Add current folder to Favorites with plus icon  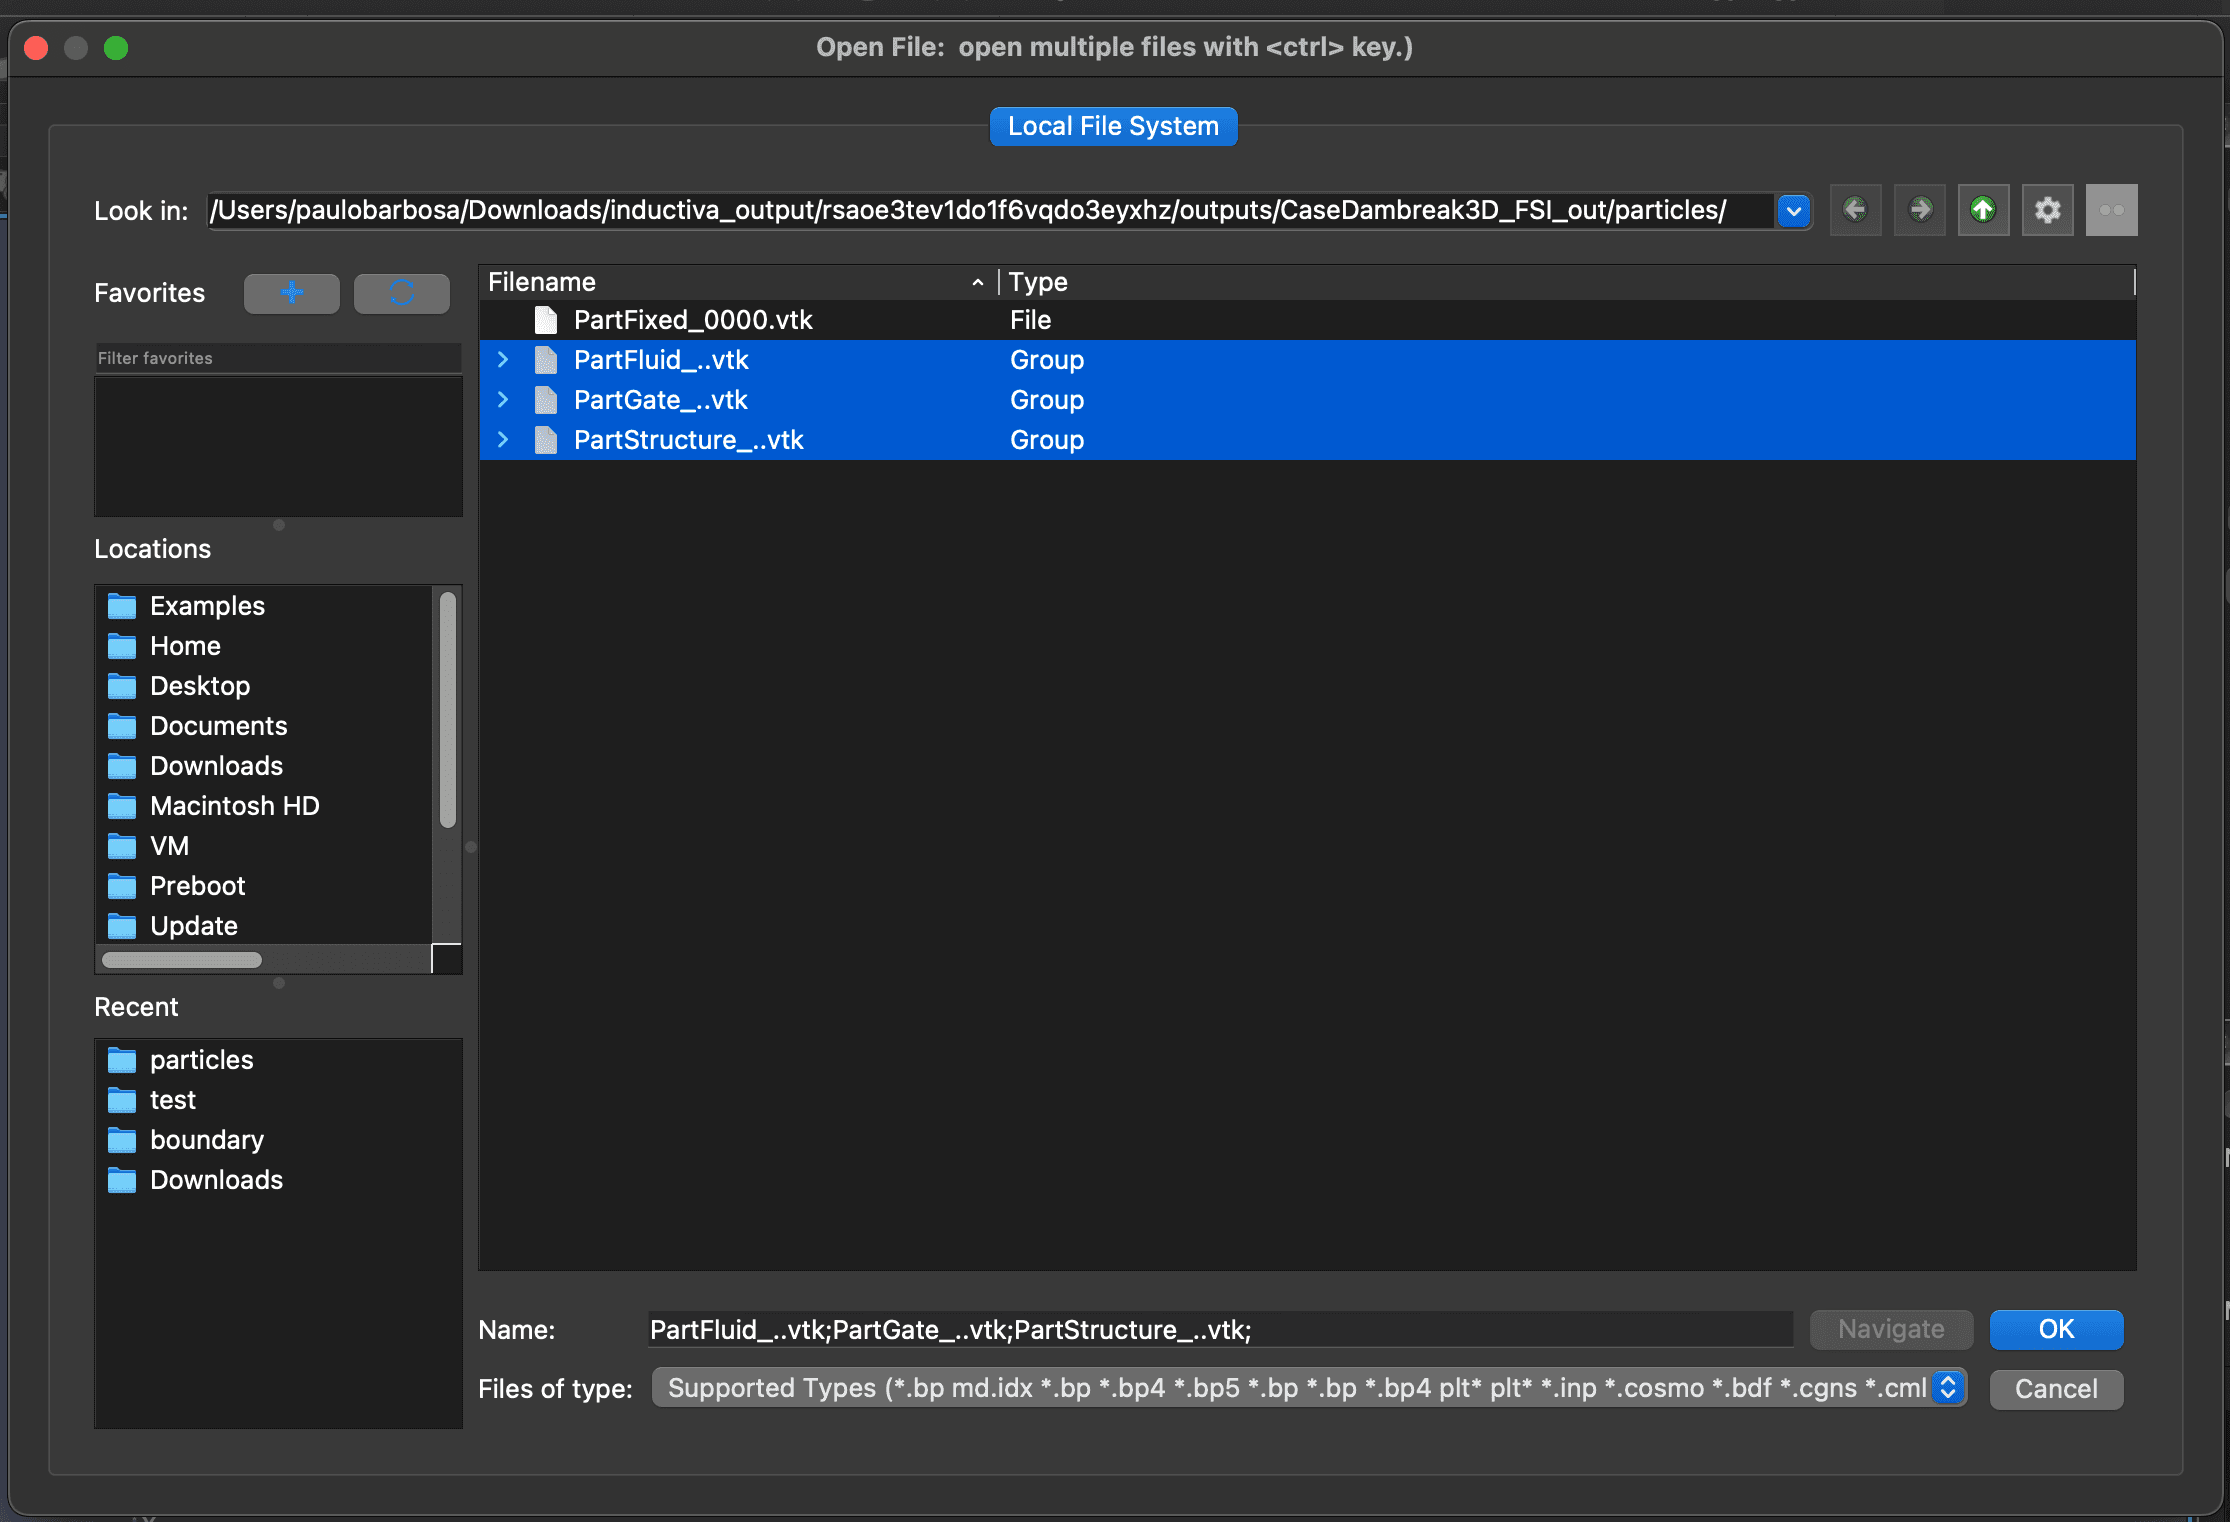(291, 293)
